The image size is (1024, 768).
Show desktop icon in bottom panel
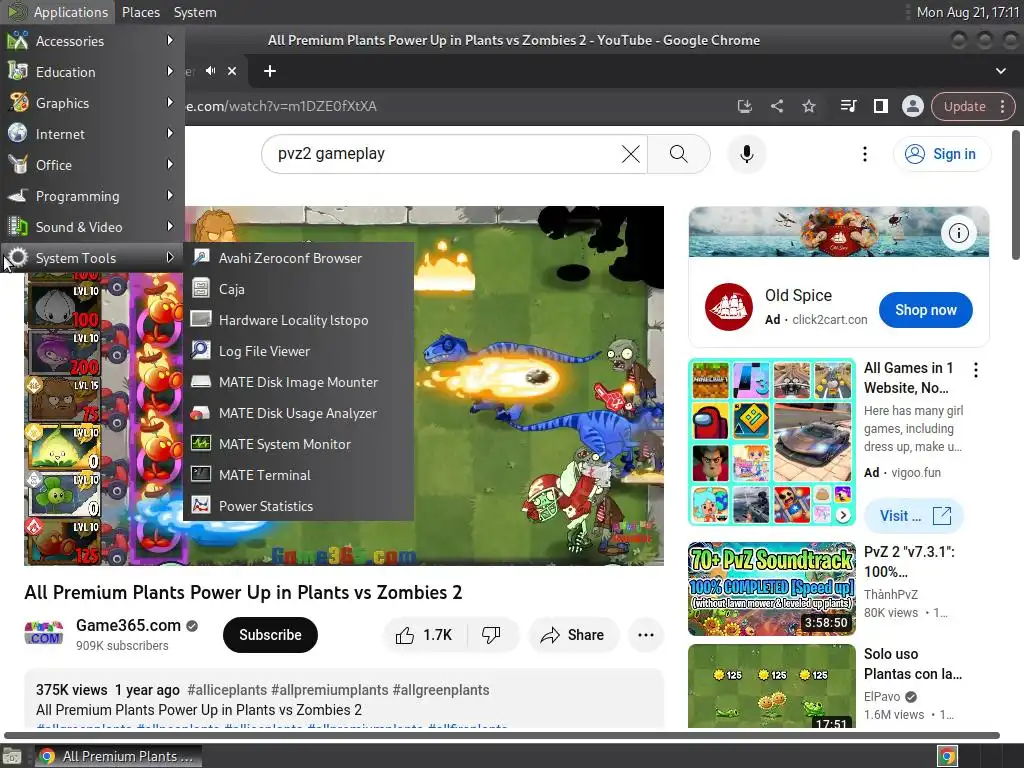pyautogui.click(x=12, y=756)
